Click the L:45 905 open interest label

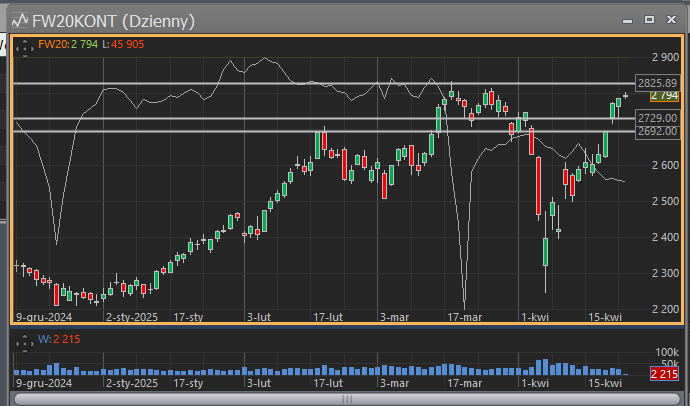coord(123,44)
